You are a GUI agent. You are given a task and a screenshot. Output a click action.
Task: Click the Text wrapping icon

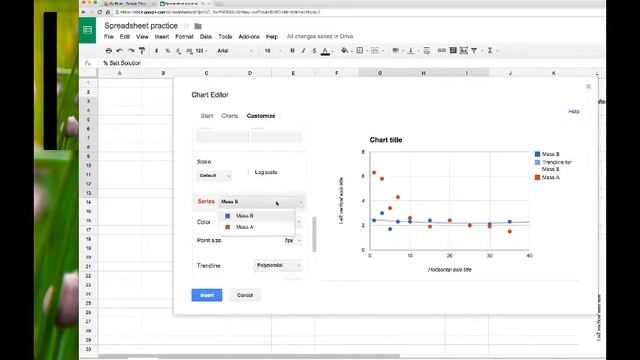[427, 51]
